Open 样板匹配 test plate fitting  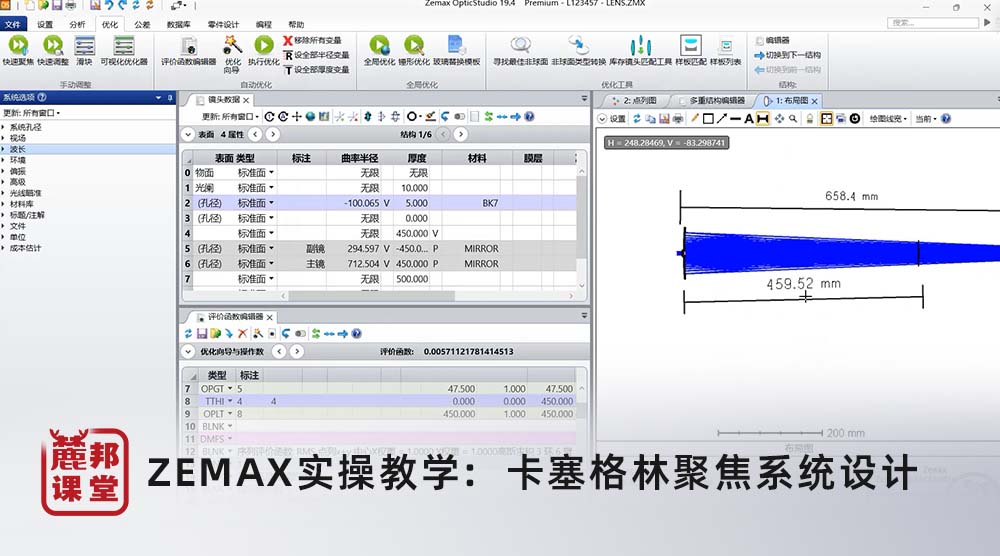click(691, 50)
